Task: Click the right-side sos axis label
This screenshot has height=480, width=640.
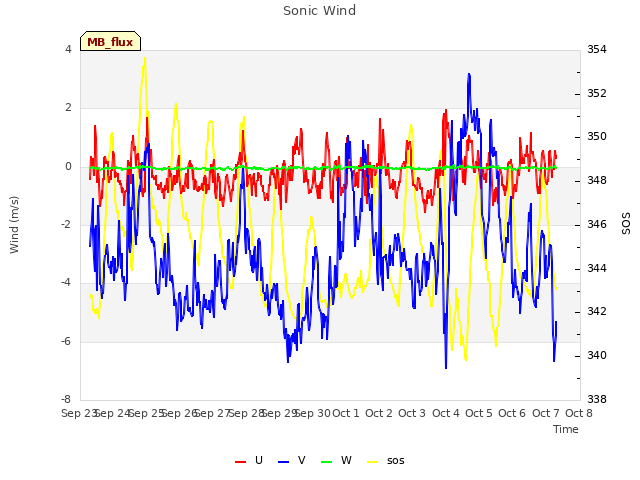Action: pos(626,223)
